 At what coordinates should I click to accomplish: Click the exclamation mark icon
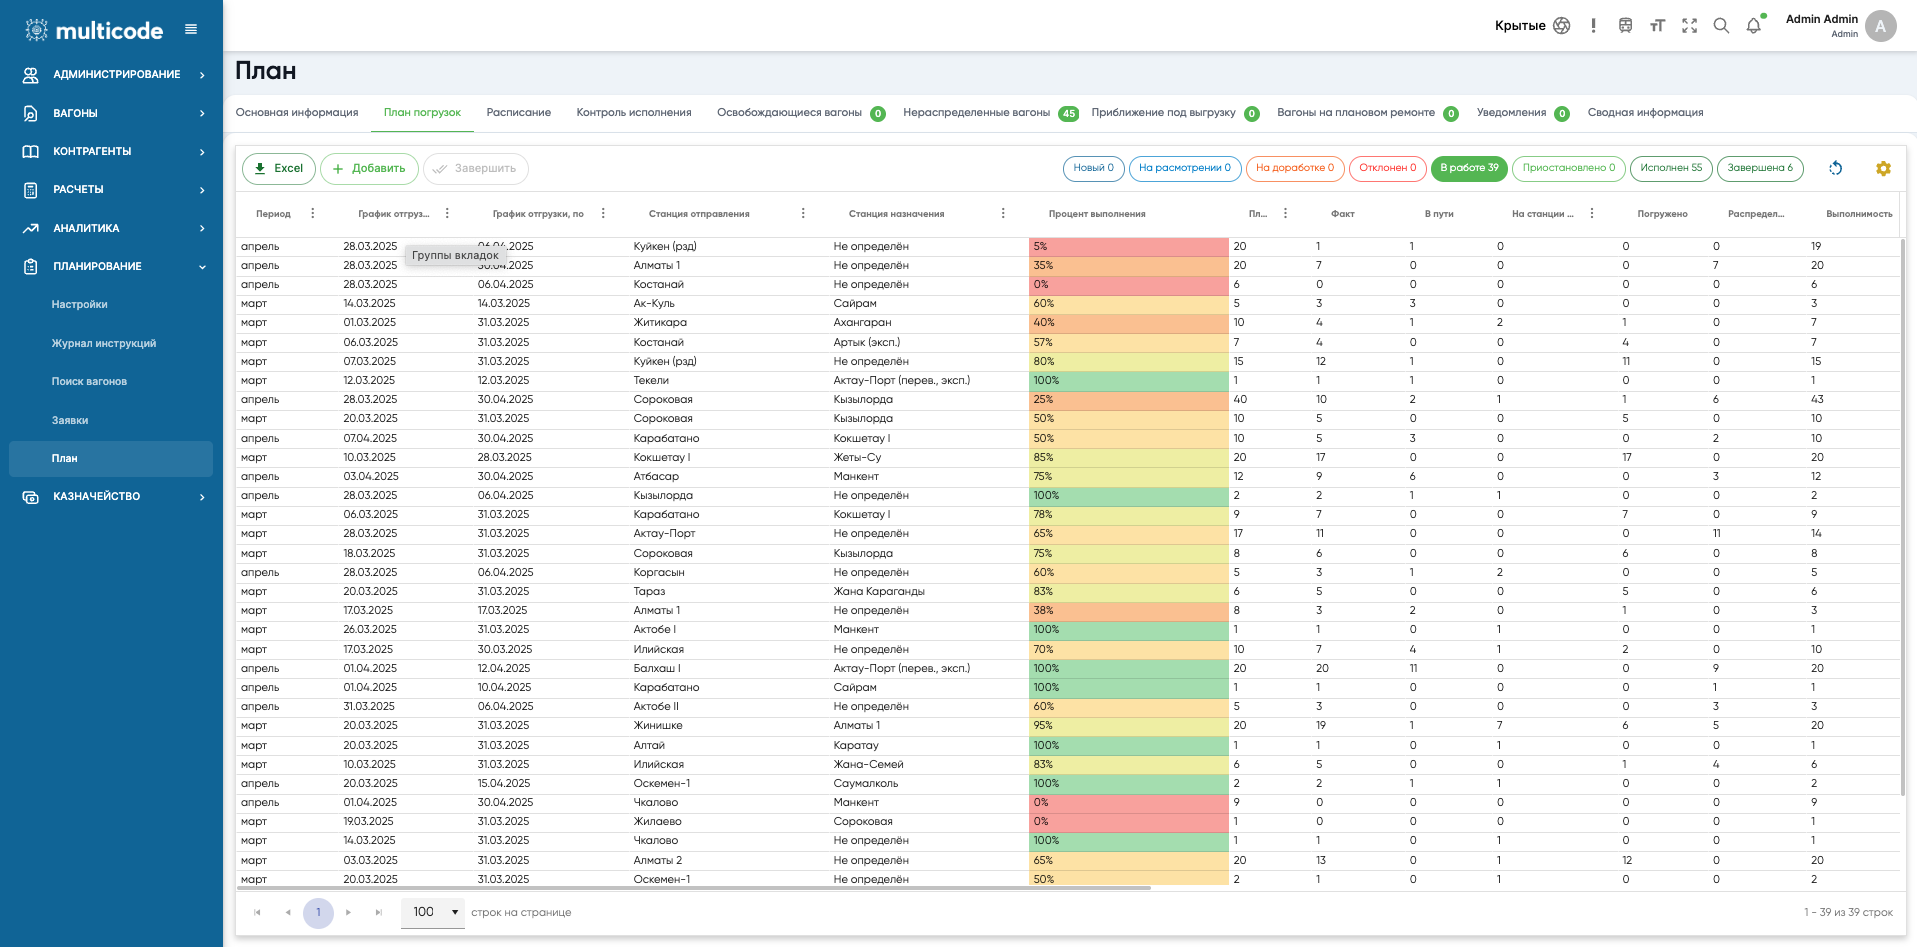pyautogui.click(x=1593, y=26)
